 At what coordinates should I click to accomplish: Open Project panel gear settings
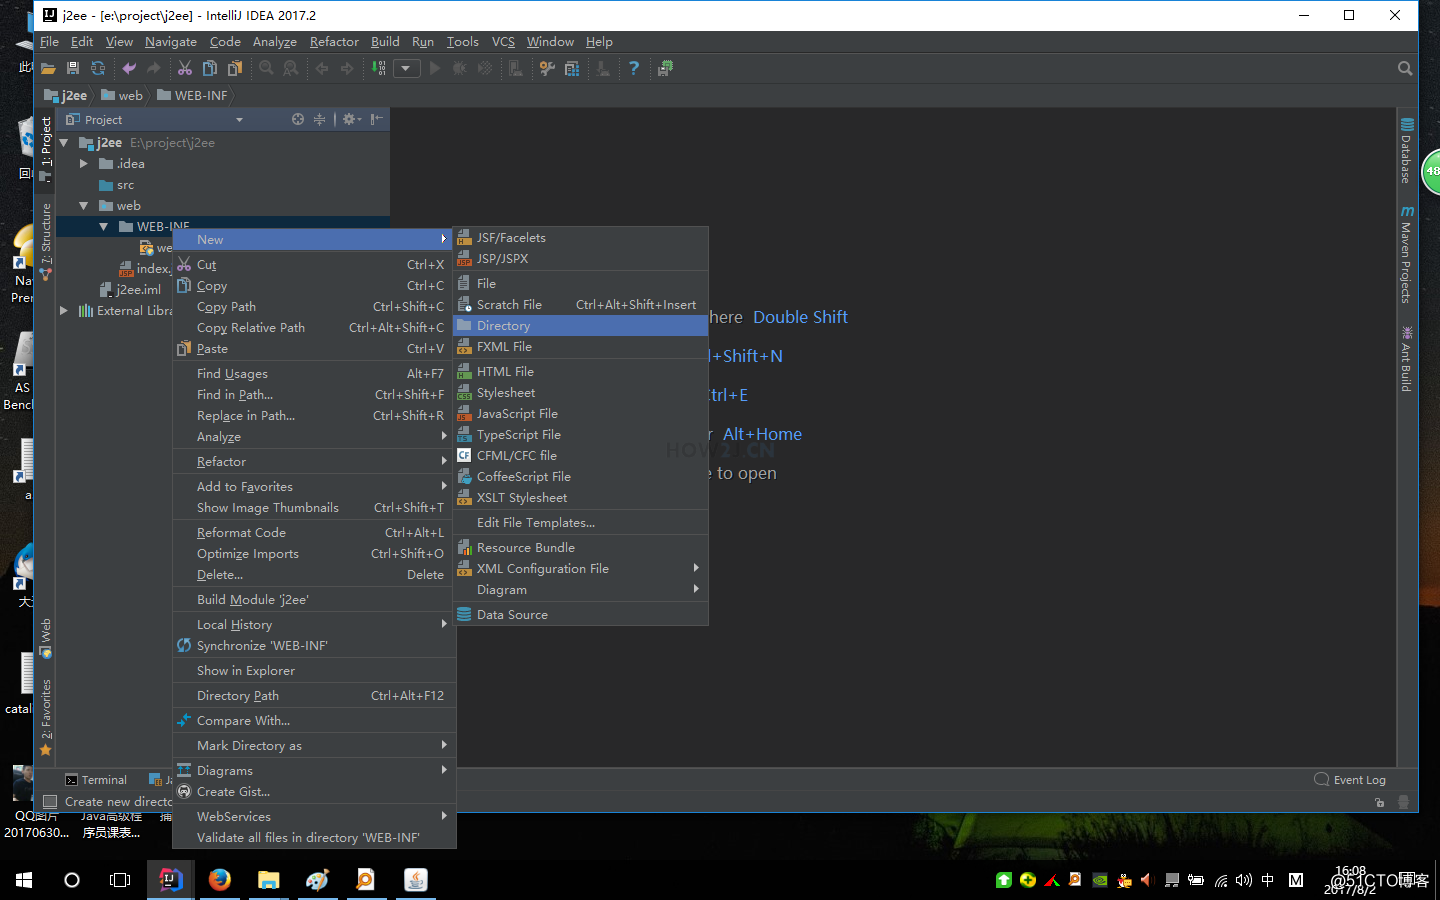click(351, 119)
